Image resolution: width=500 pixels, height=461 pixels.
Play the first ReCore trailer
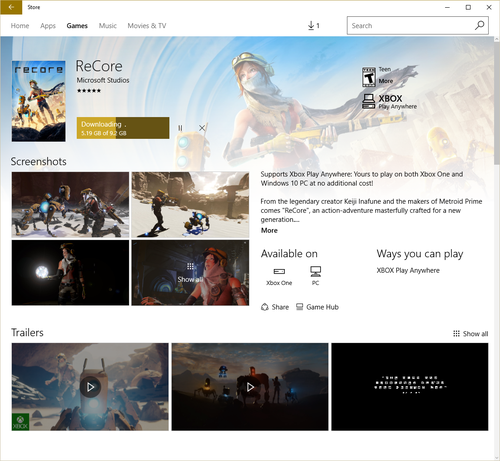90,387
